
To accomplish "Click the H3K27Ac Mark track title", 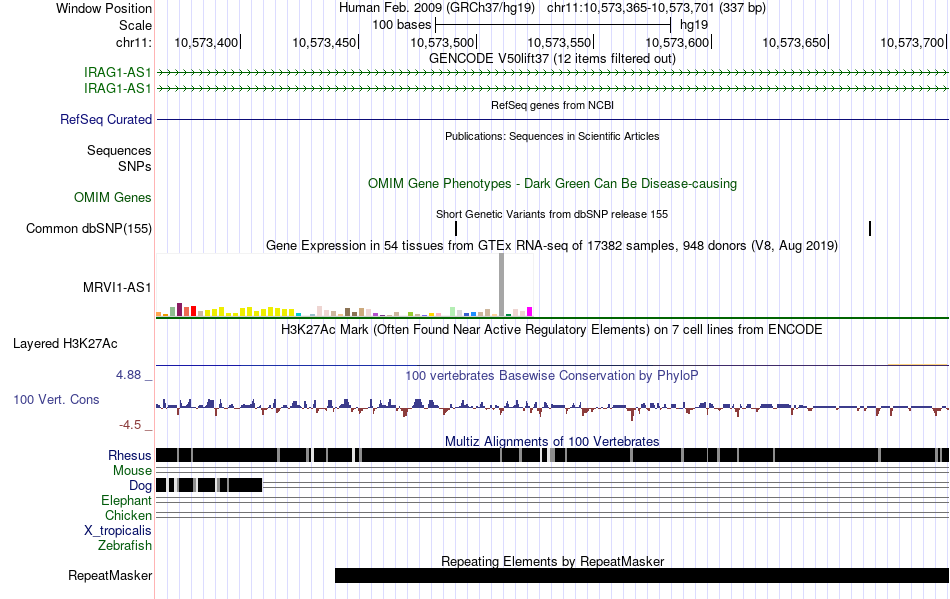I will 552,330.
